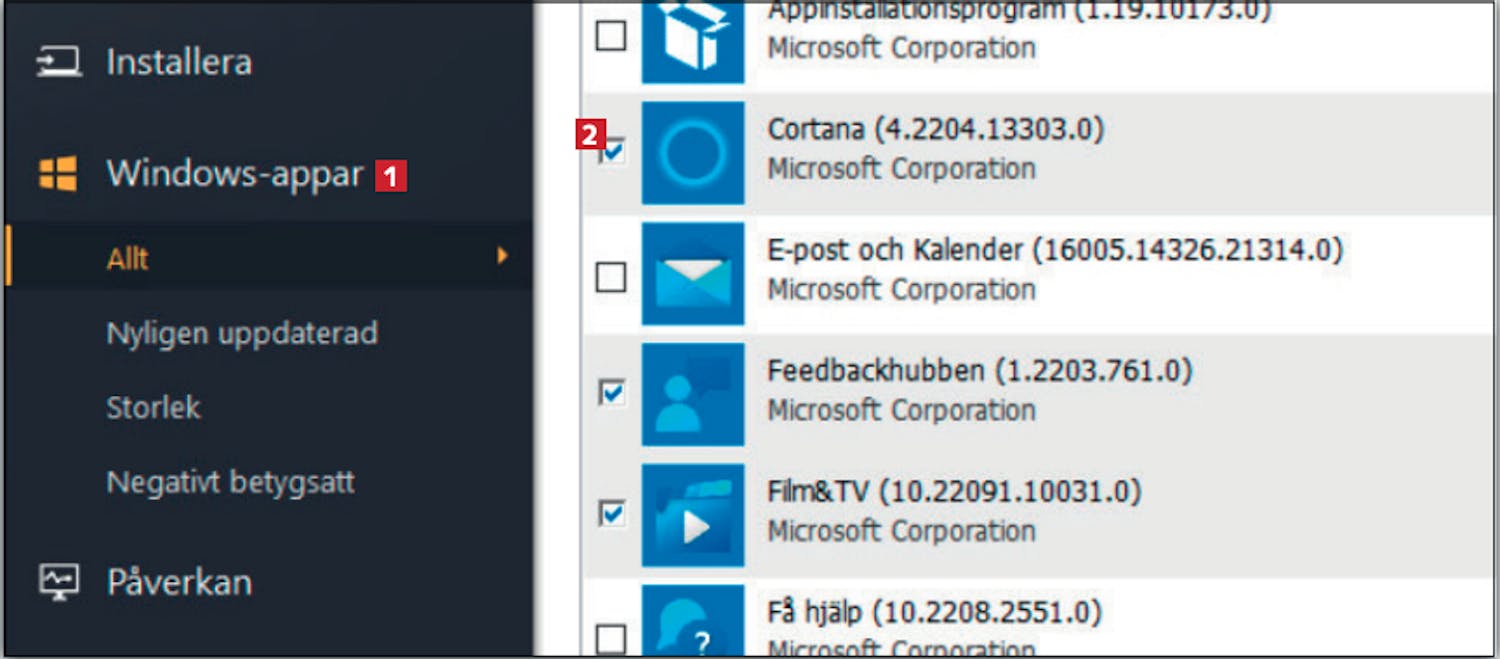Click the Installera monitor icon

click(59, 62)
